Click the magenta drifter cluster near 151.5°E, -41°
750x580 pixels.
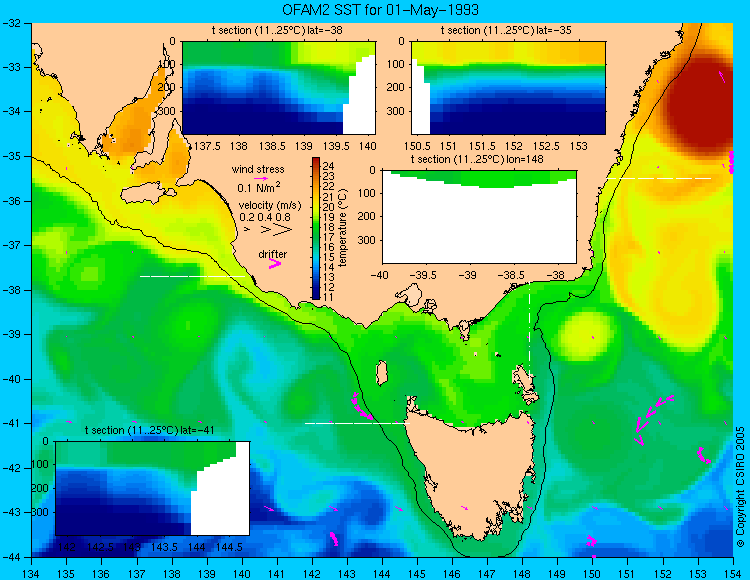(653, 420)
